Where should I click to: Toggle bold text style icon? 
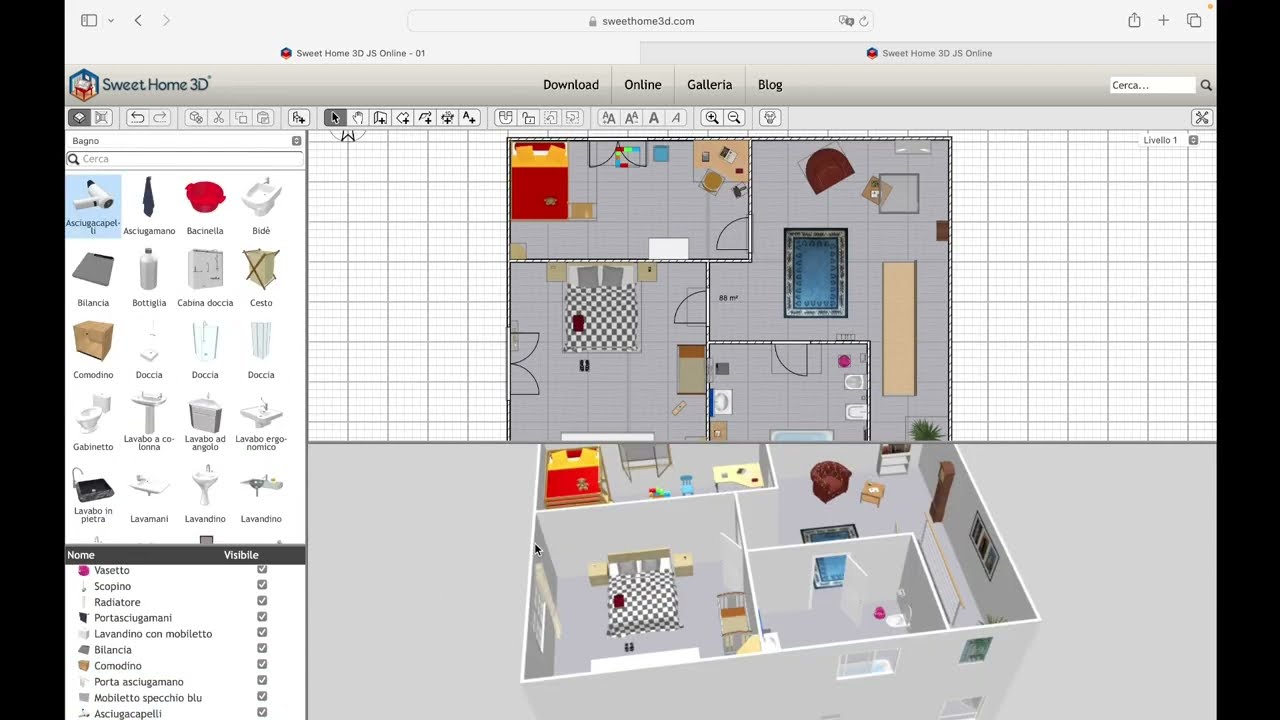coord(654,118)
